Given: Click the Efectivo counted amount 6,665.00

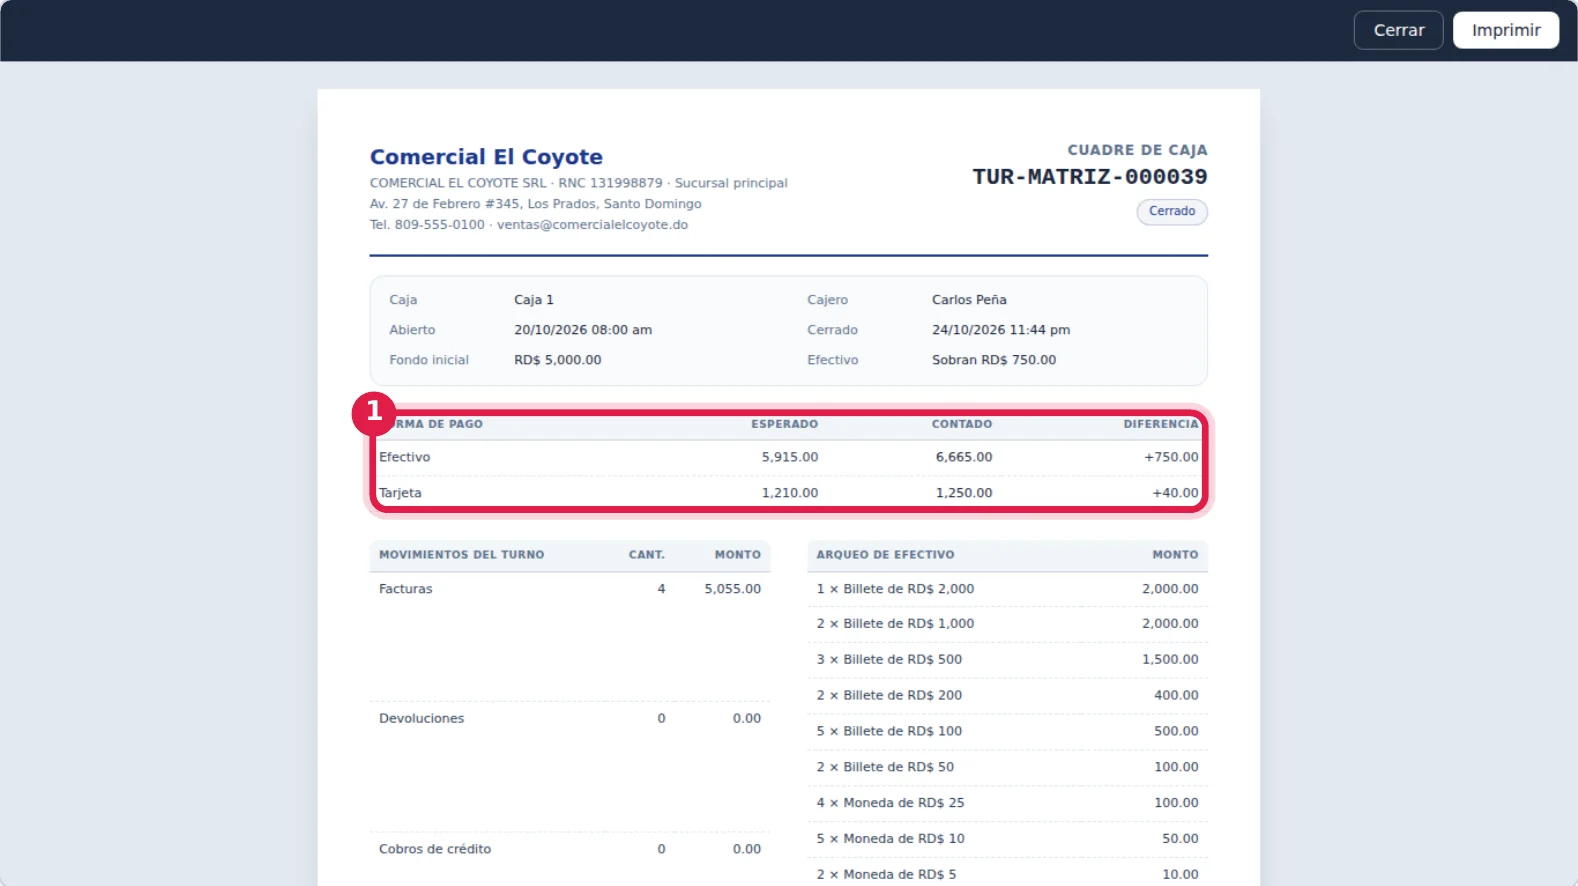Looking at the screenshot, I should (964, 457).
